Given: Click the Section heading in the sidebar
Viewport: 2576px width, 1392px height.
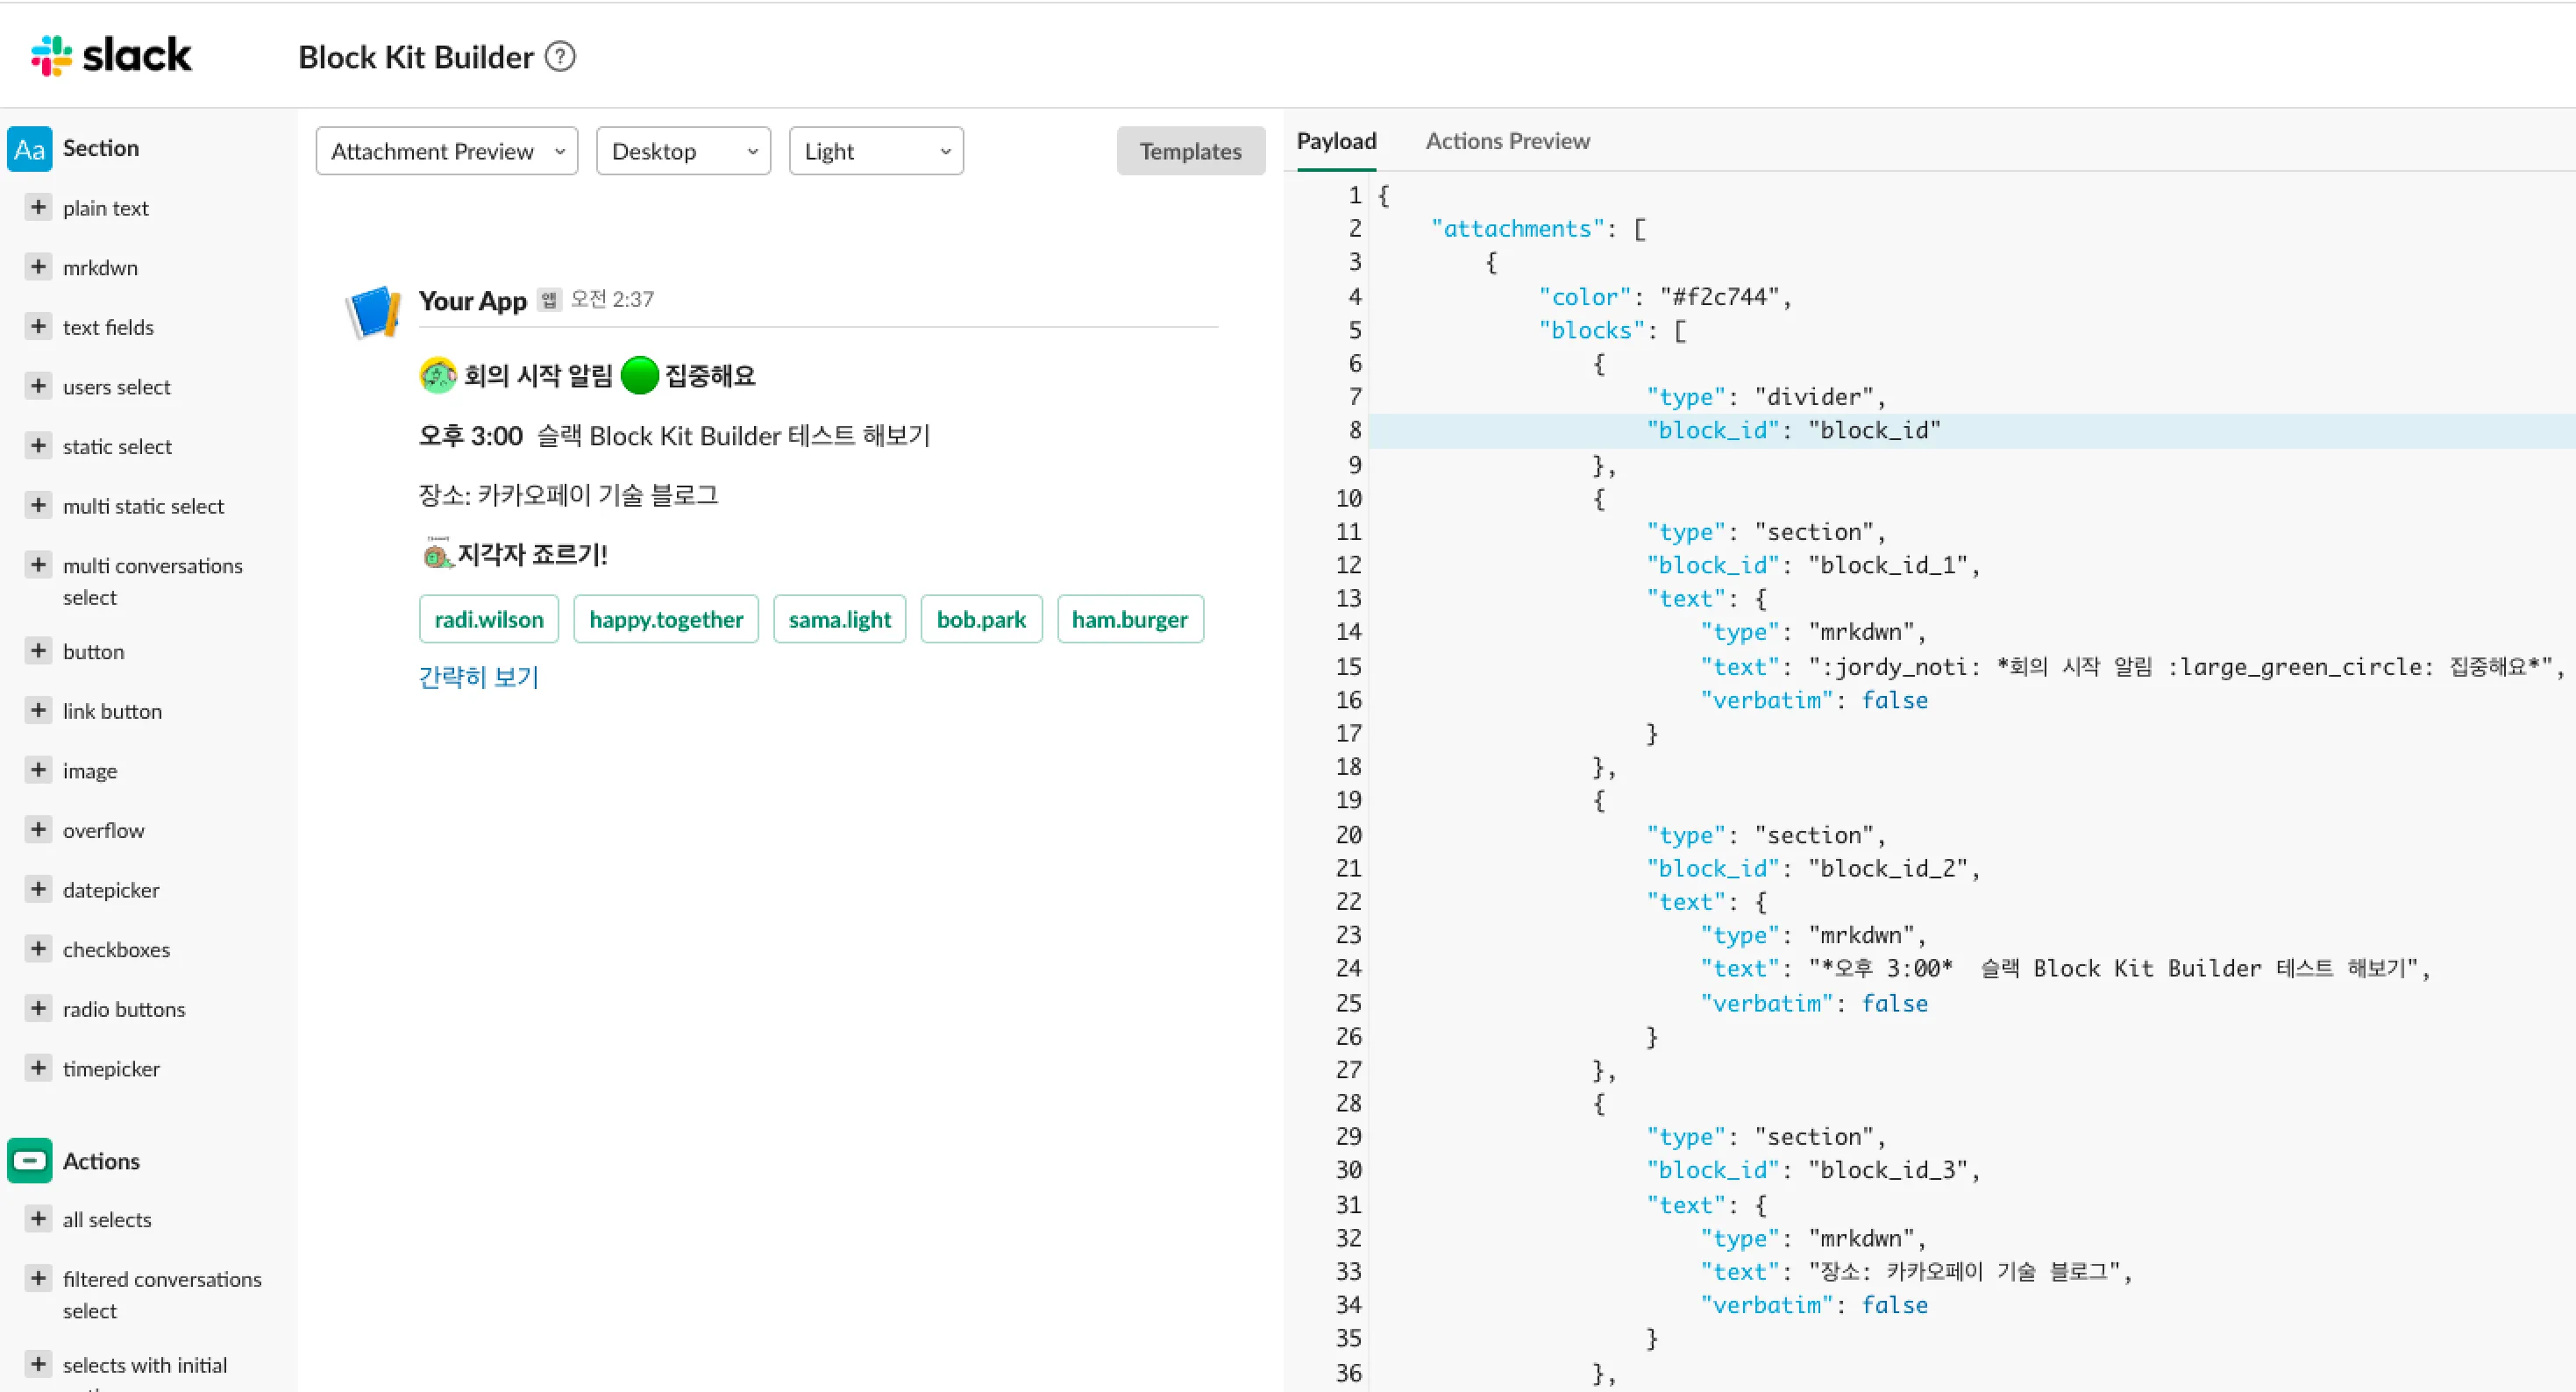Looking at the screenshot, I should point(101,148).
